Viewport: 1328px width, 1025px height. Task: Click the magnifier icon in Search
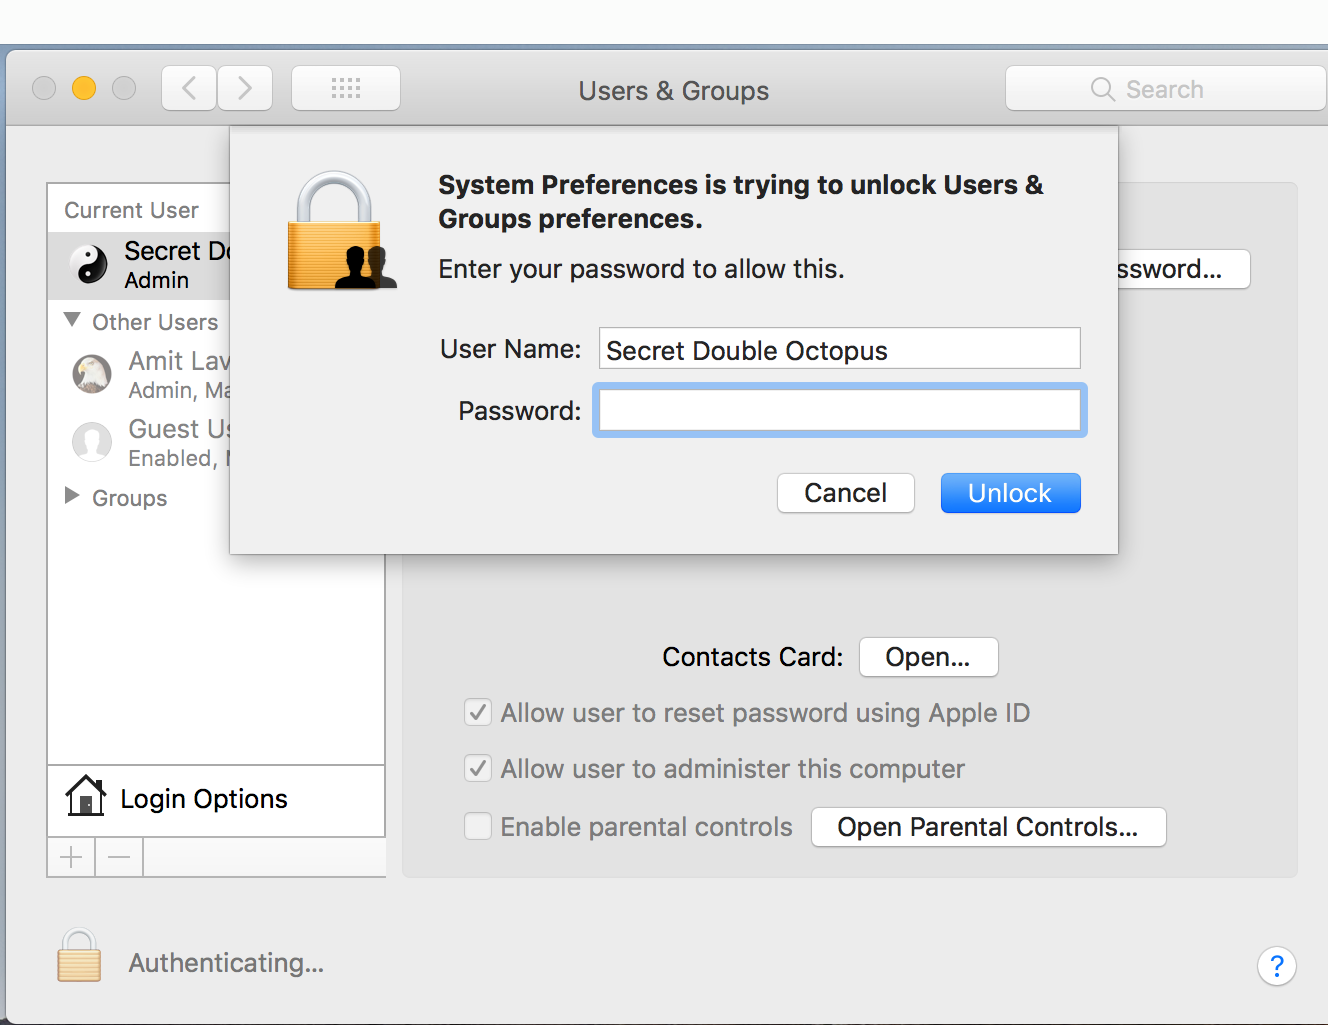[x=1102, y=89]
